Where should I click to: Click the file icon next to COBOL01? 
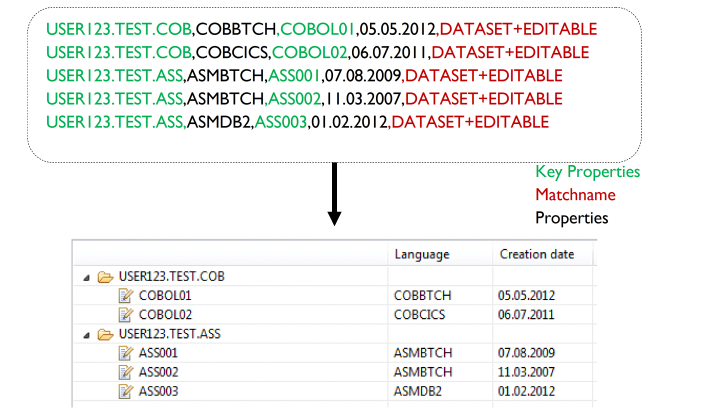coord(125,295)
